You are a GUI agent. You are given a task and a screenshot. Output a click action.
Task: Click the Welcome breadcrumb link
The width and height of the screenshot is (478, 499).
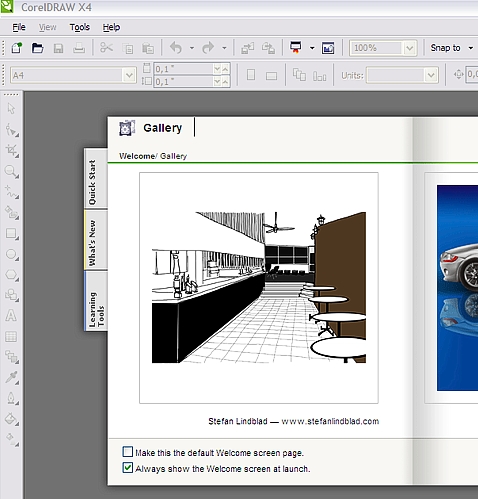pyautogui.click(x=137, y=156)
